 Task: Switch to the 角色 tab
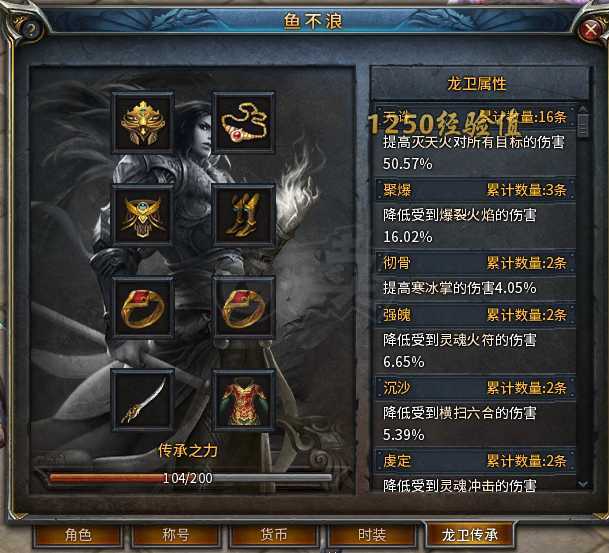coord(78,535)
